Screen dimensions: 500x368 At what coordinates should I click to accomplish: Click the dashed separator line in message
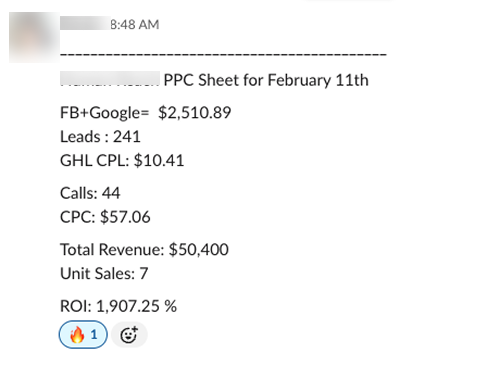(223, 54)
